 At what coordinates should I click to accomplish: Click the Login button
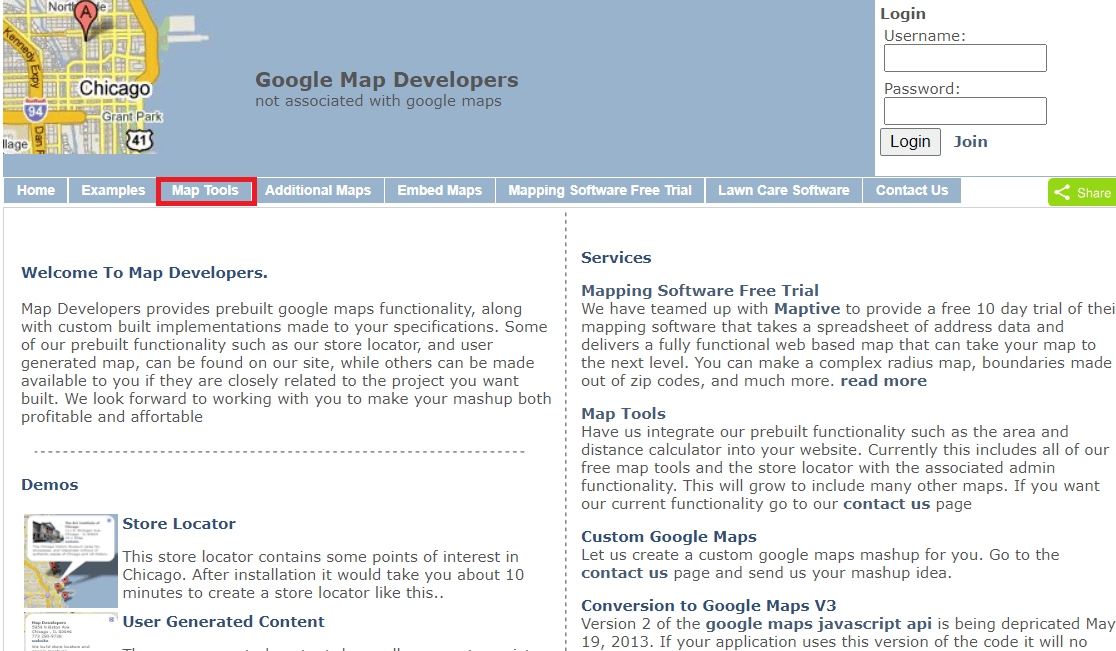coord(909,141)
